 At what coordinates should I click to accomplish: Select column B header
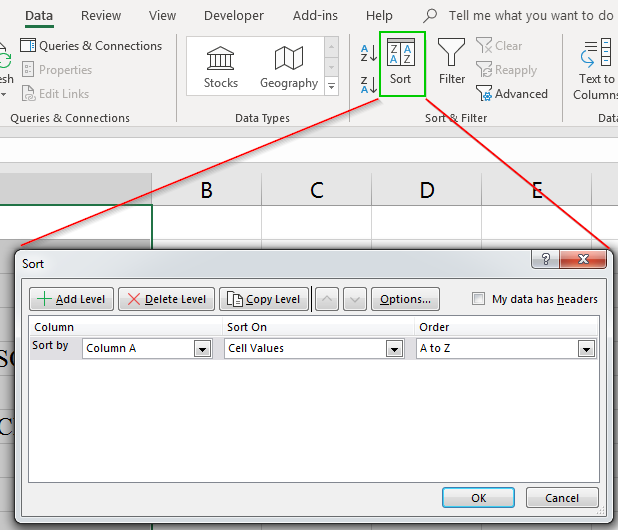207,190
